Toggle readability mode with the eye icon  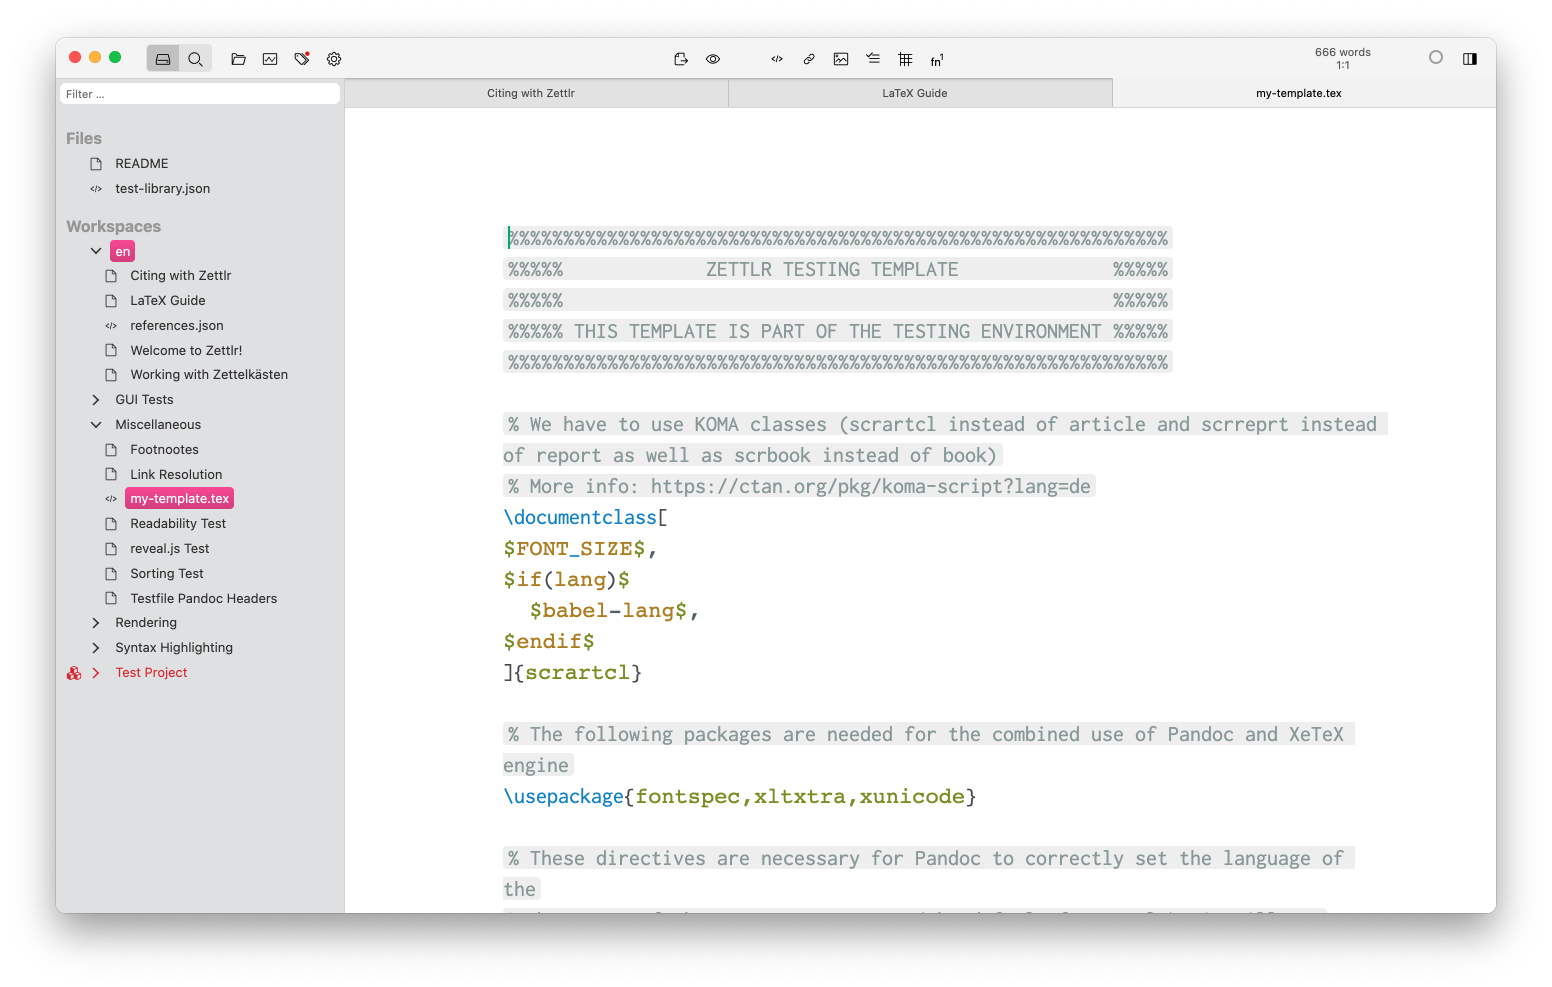(x=713, y=59)
